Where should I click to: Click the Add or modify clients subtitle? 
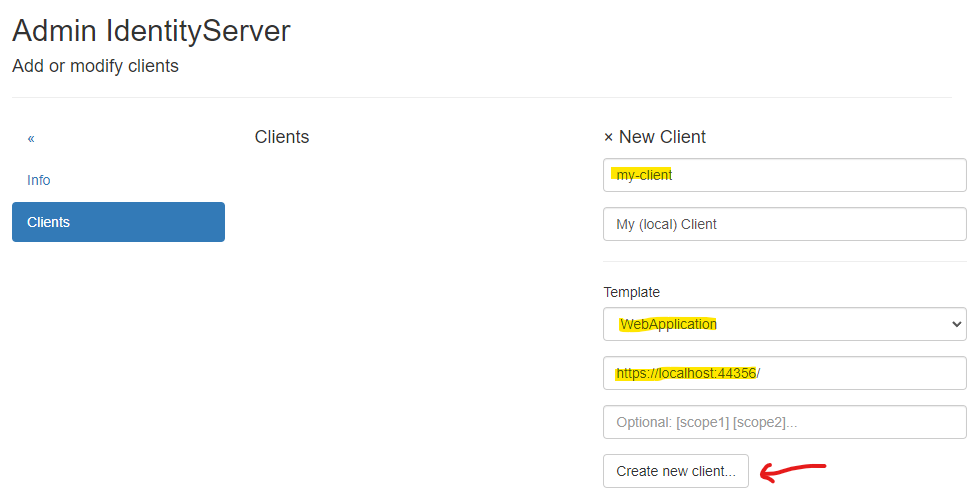(x=95, y=66)
